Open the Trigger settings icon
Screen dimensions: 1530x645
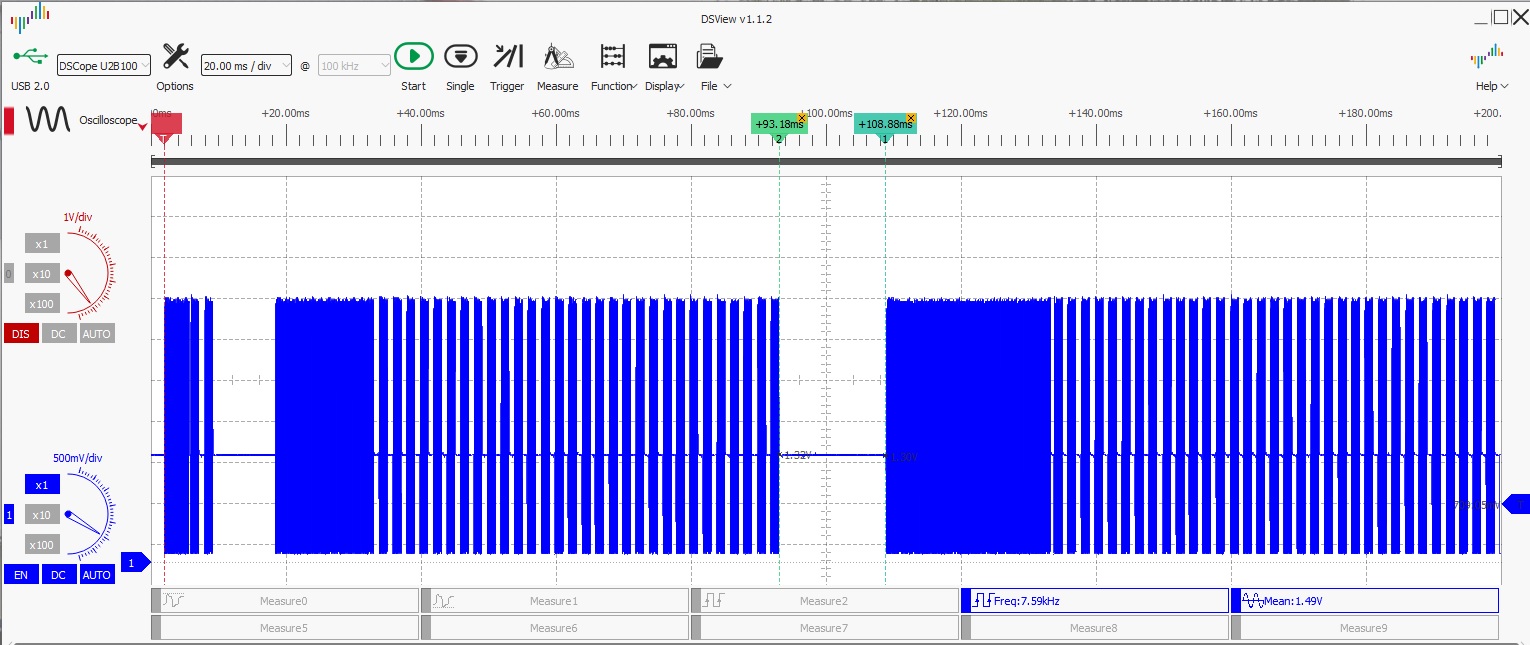tap(507, 56)
